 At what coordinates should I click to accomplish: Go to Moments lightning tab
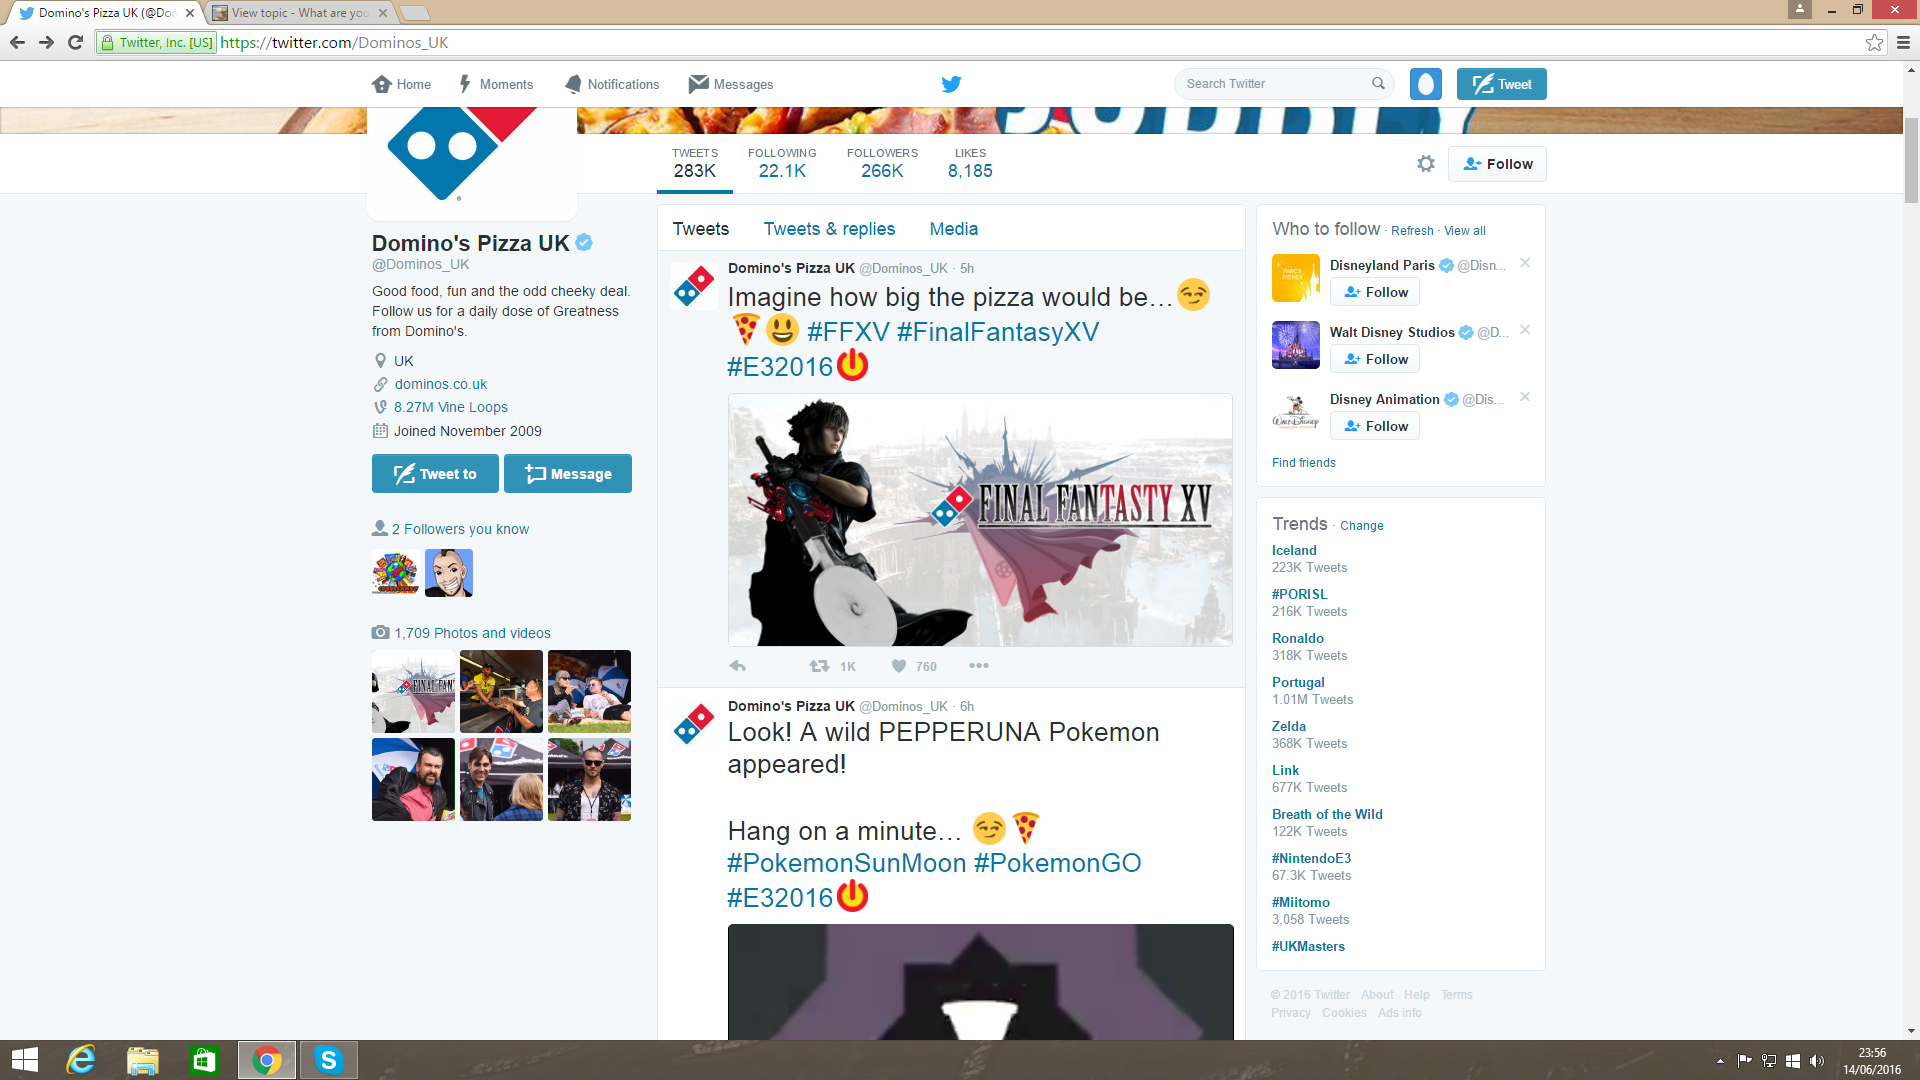click(x=496, y=84)
